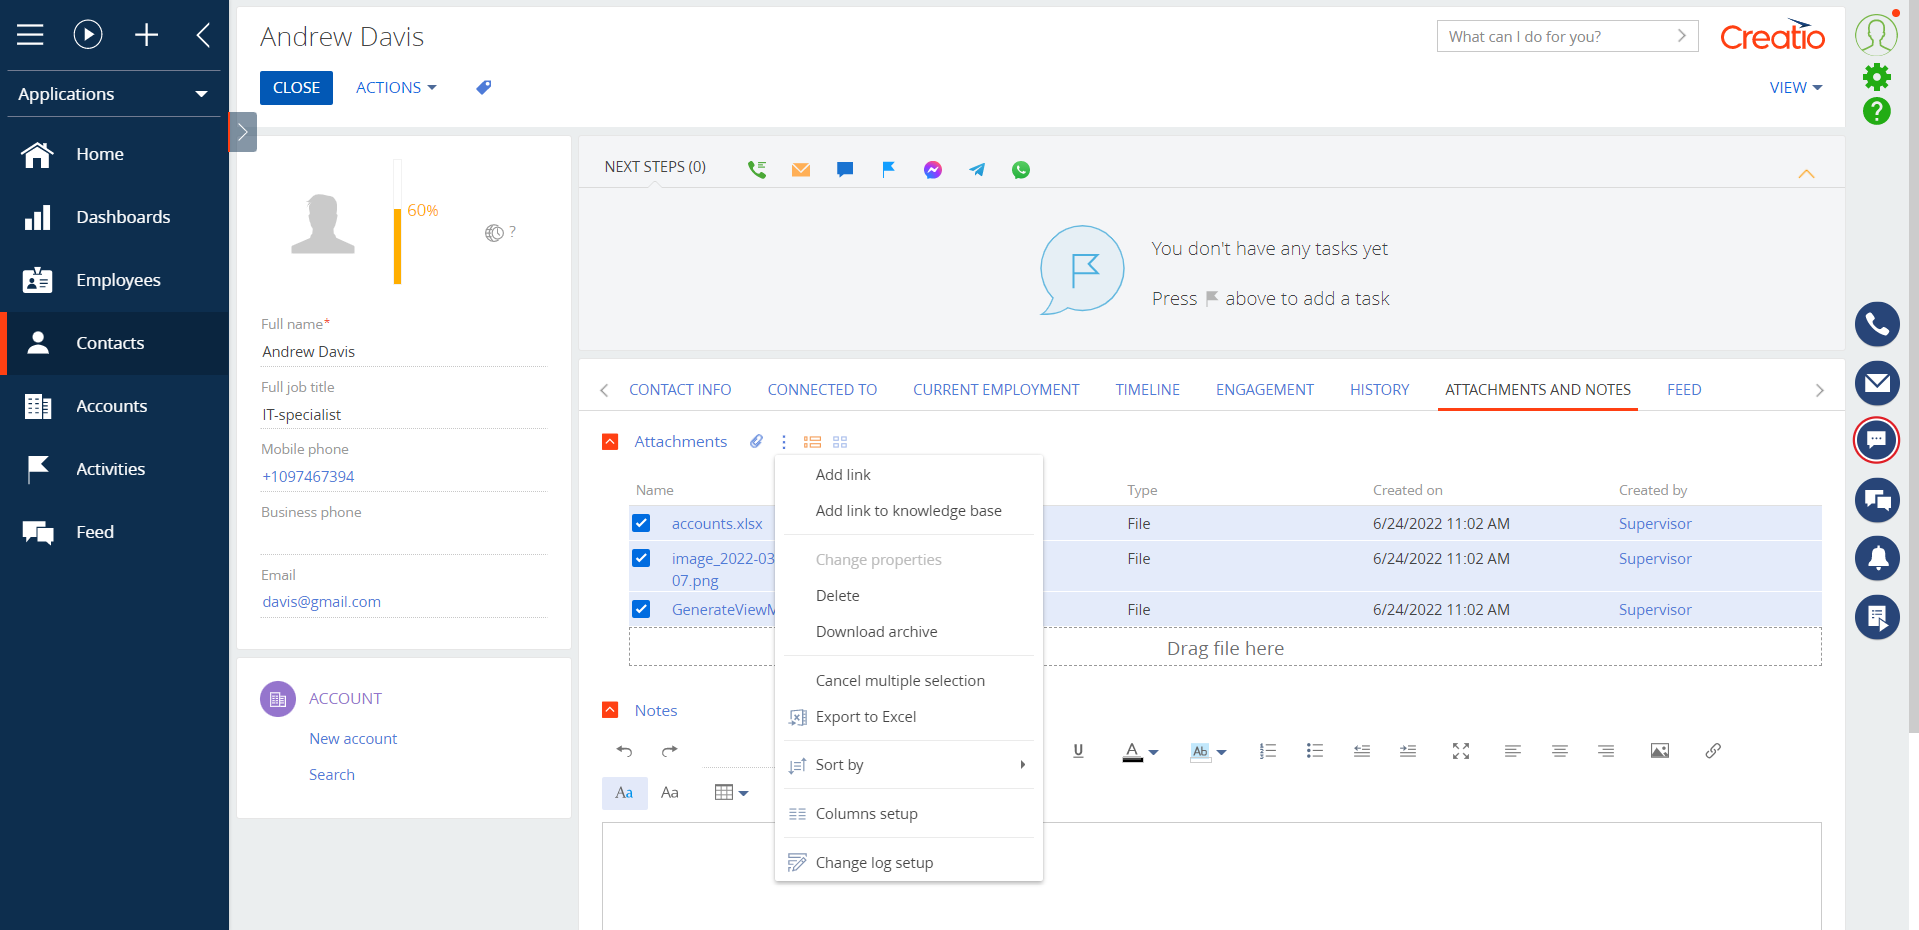This screenshot has width=1919, height=930.
Task: Switch attachments to tile view
Action: click(840, 441)
